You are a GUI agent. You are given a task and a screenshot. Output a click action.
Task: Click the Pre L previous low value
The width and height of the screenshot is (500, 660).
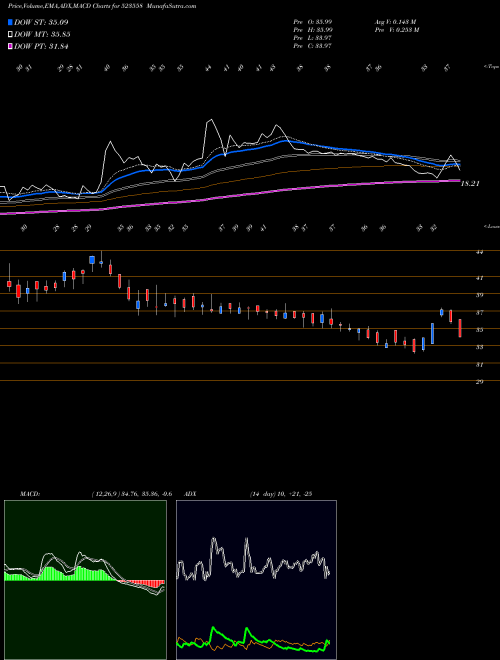click(x=313, y=38)
